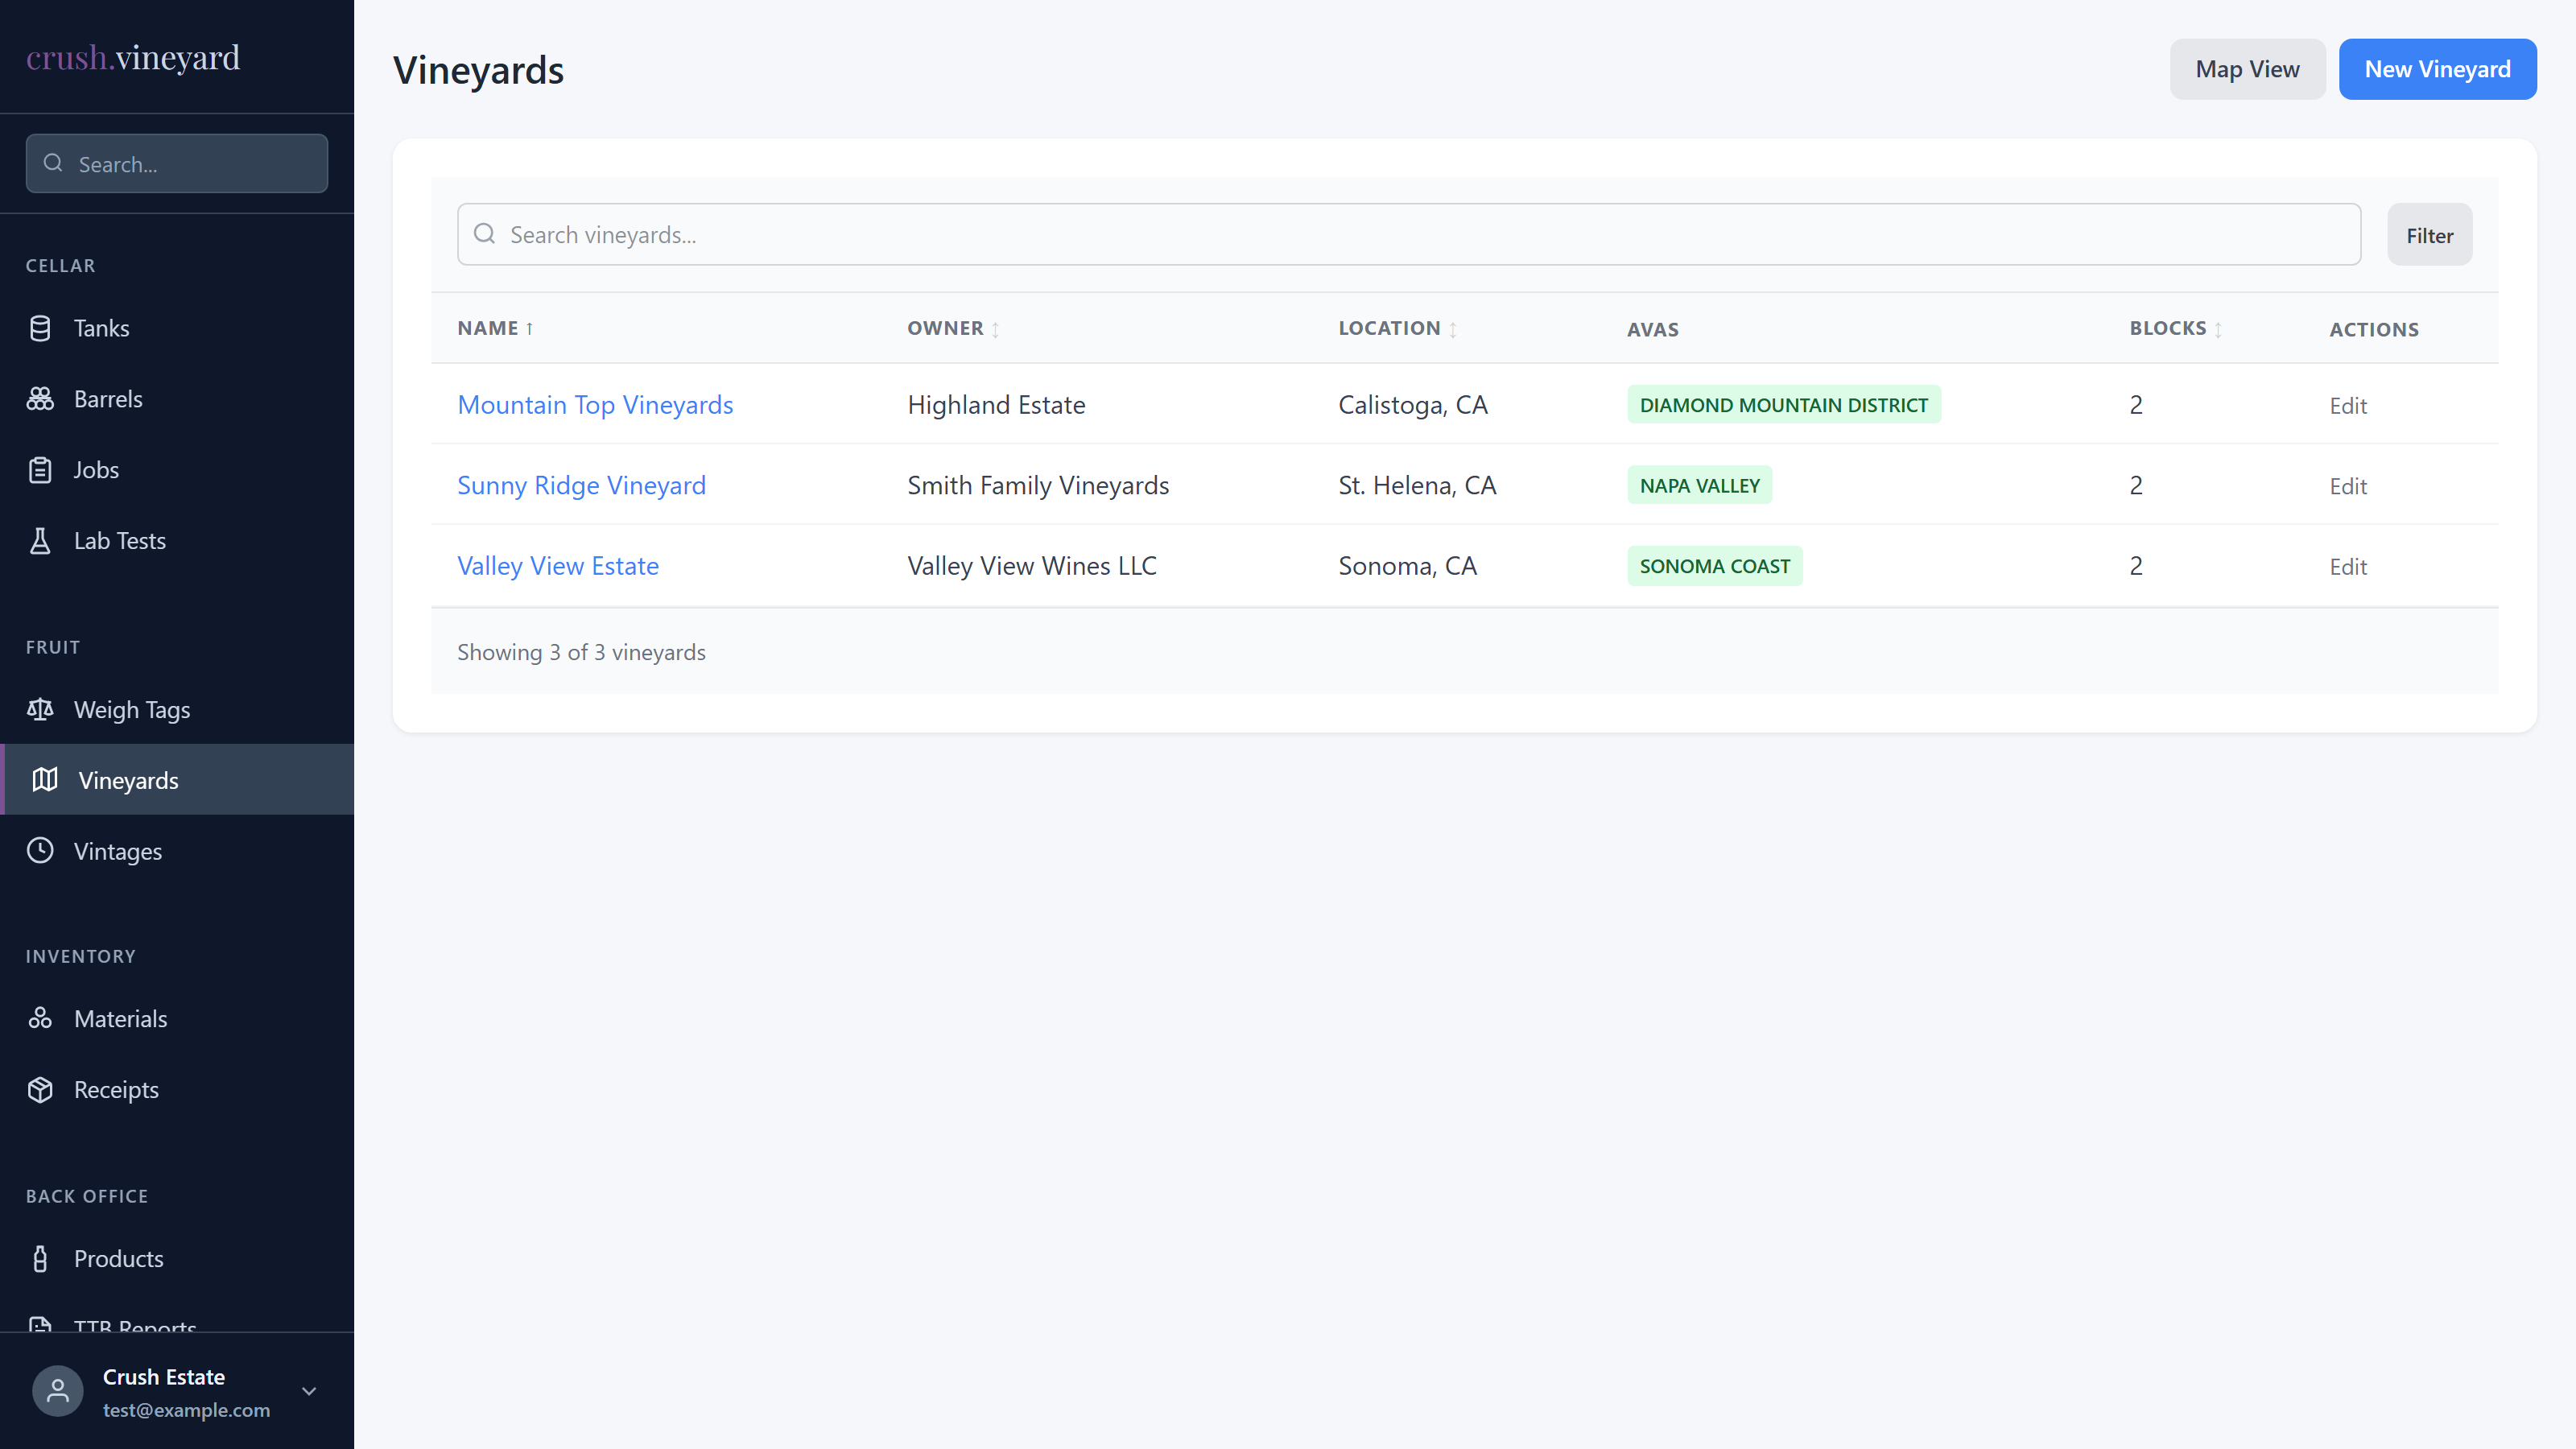This screenshot has height=1449, width=2576.
Task: Click owner Valley View Wines LLC cell
Action: [1031, 566]
